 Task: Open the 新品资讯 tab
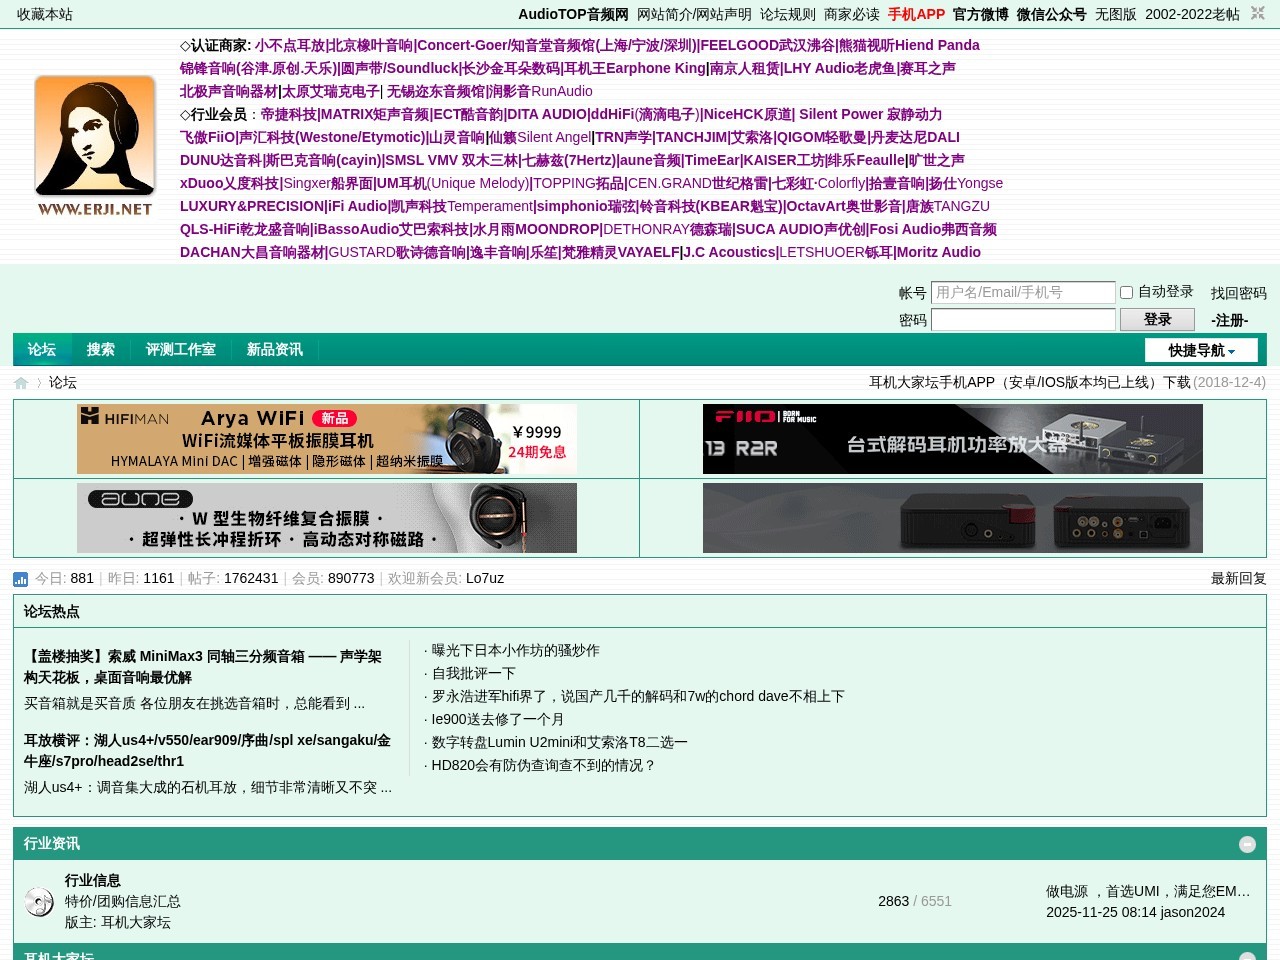tap(274, 350)
